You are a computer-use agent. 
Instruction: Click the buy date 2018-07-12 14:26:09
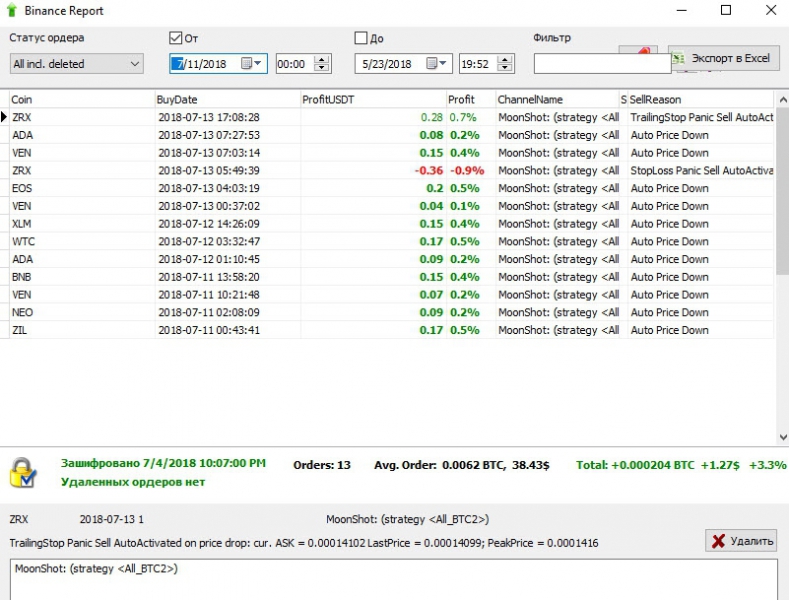(x=209, y=223)
